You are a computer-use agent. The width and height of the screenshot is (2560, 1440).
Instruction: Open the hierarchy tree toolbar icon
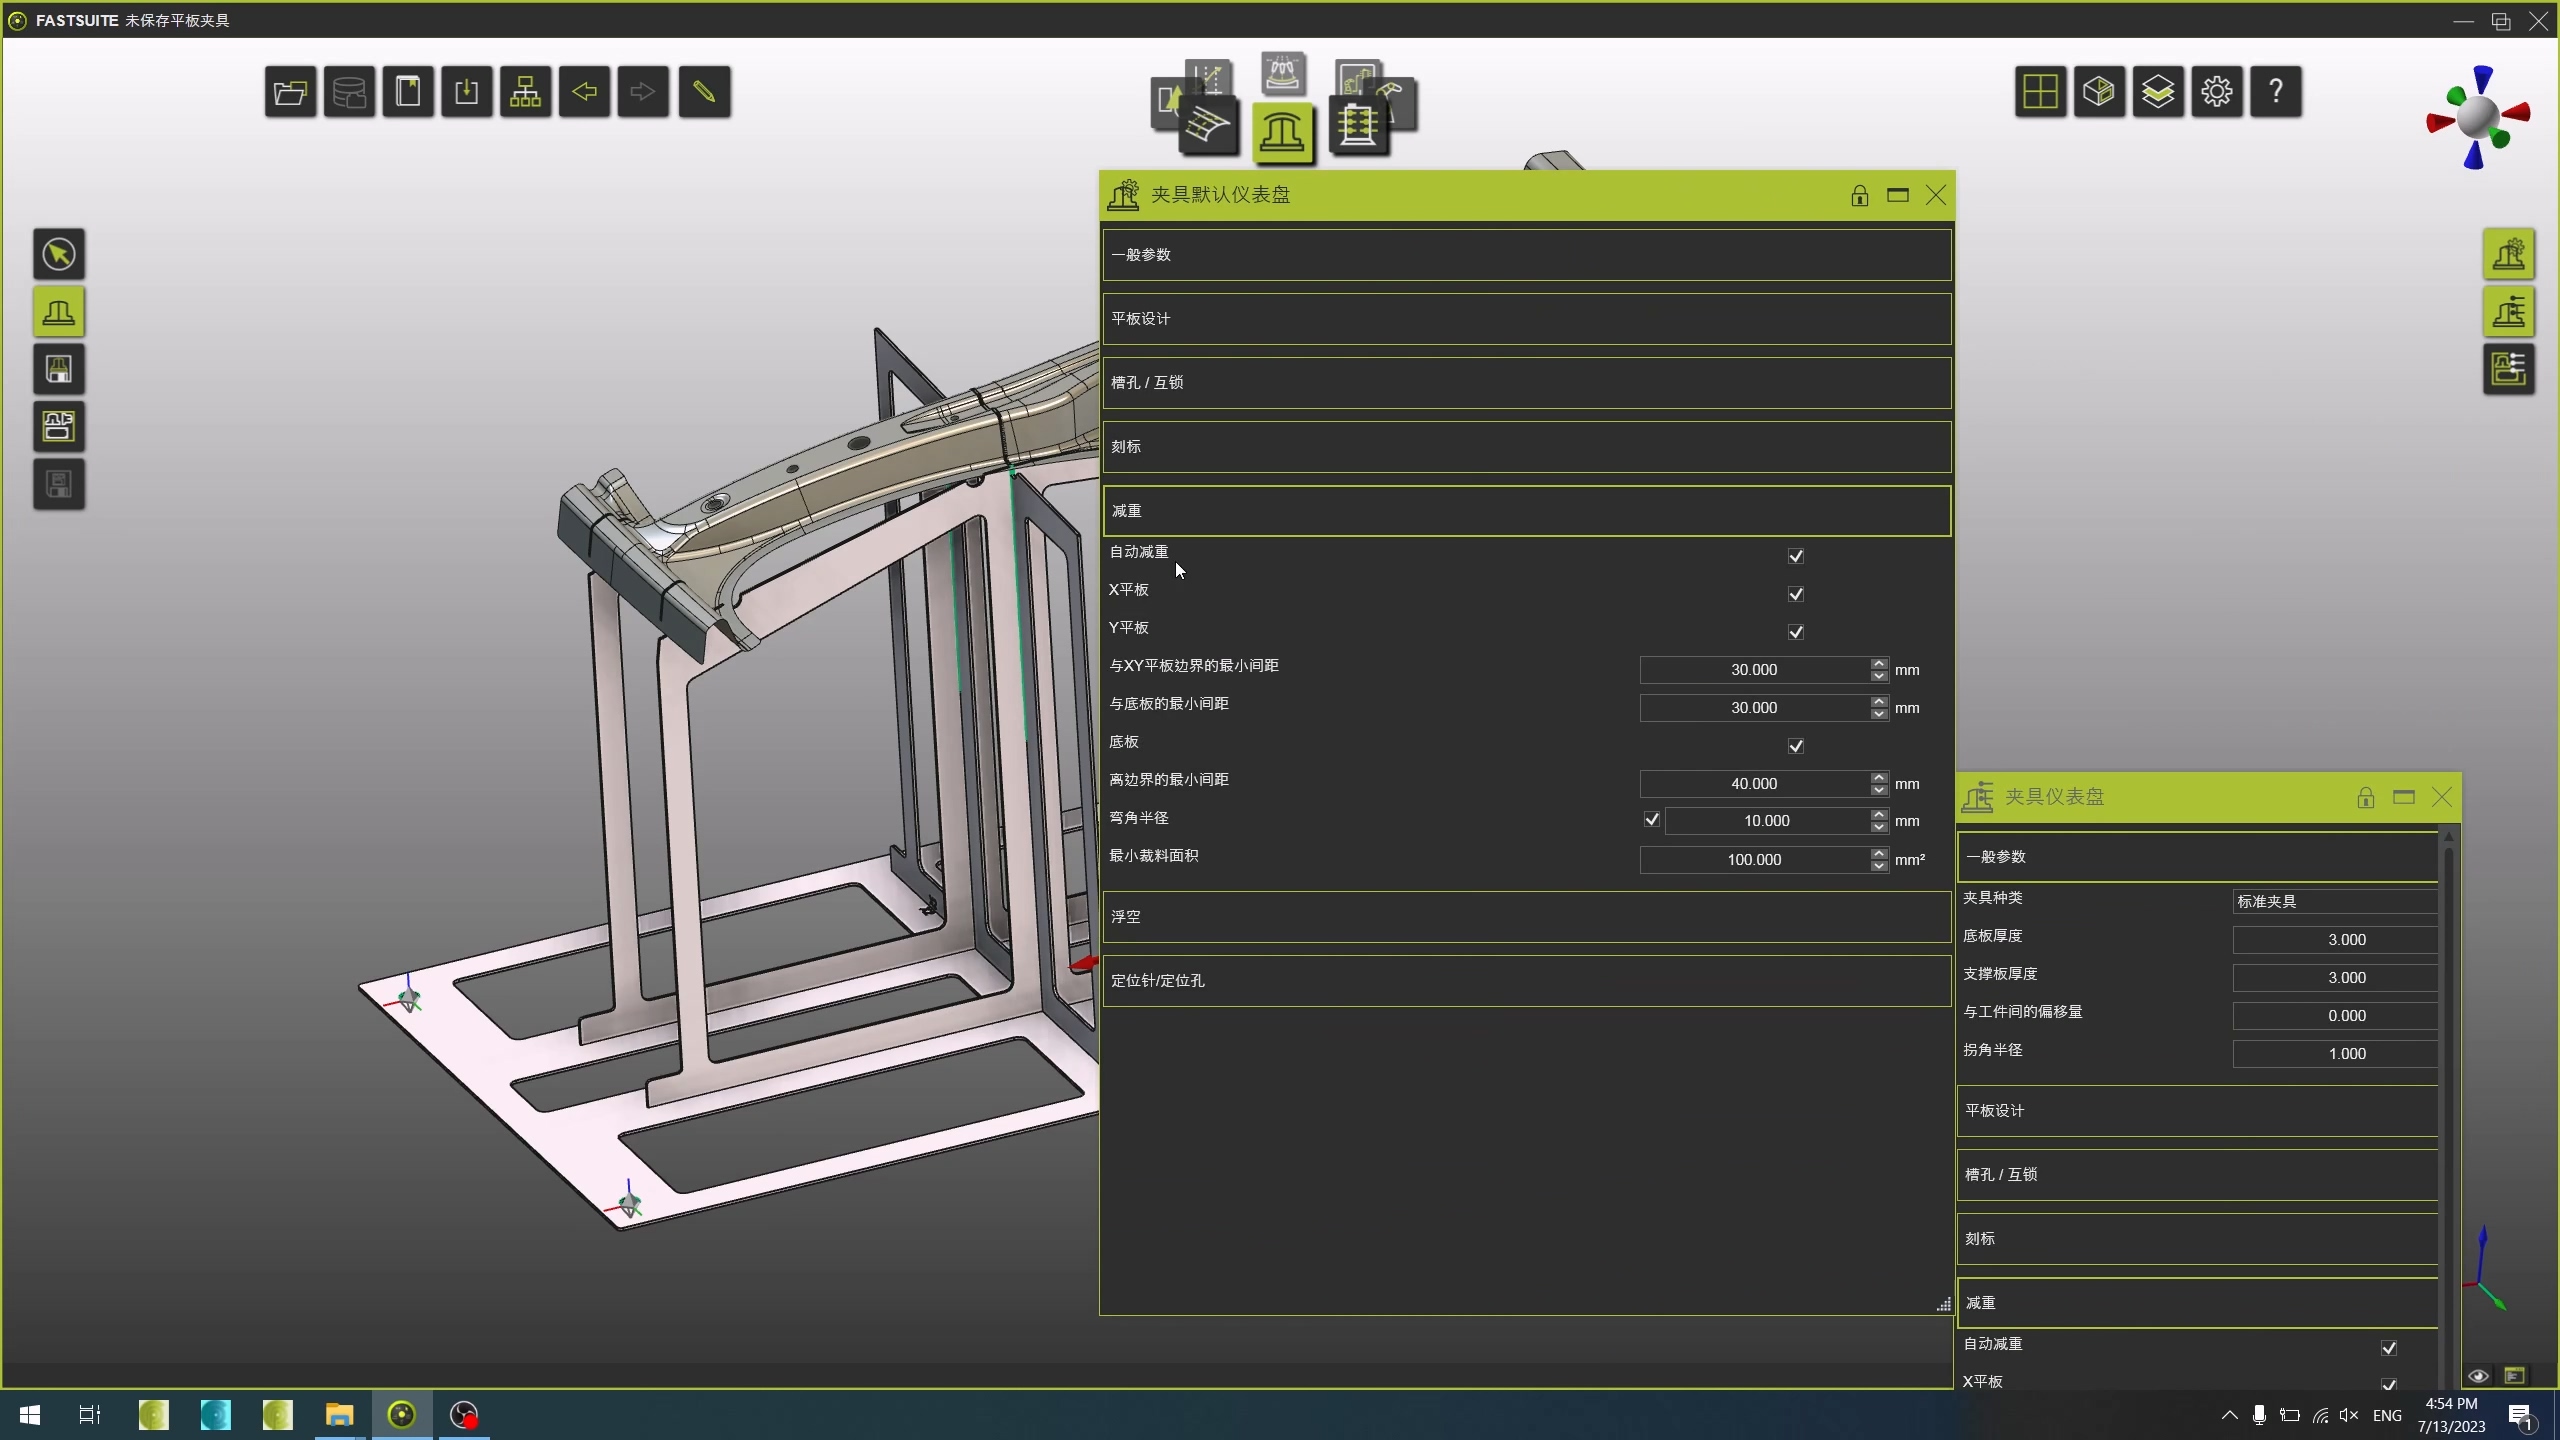pos(525,92)
